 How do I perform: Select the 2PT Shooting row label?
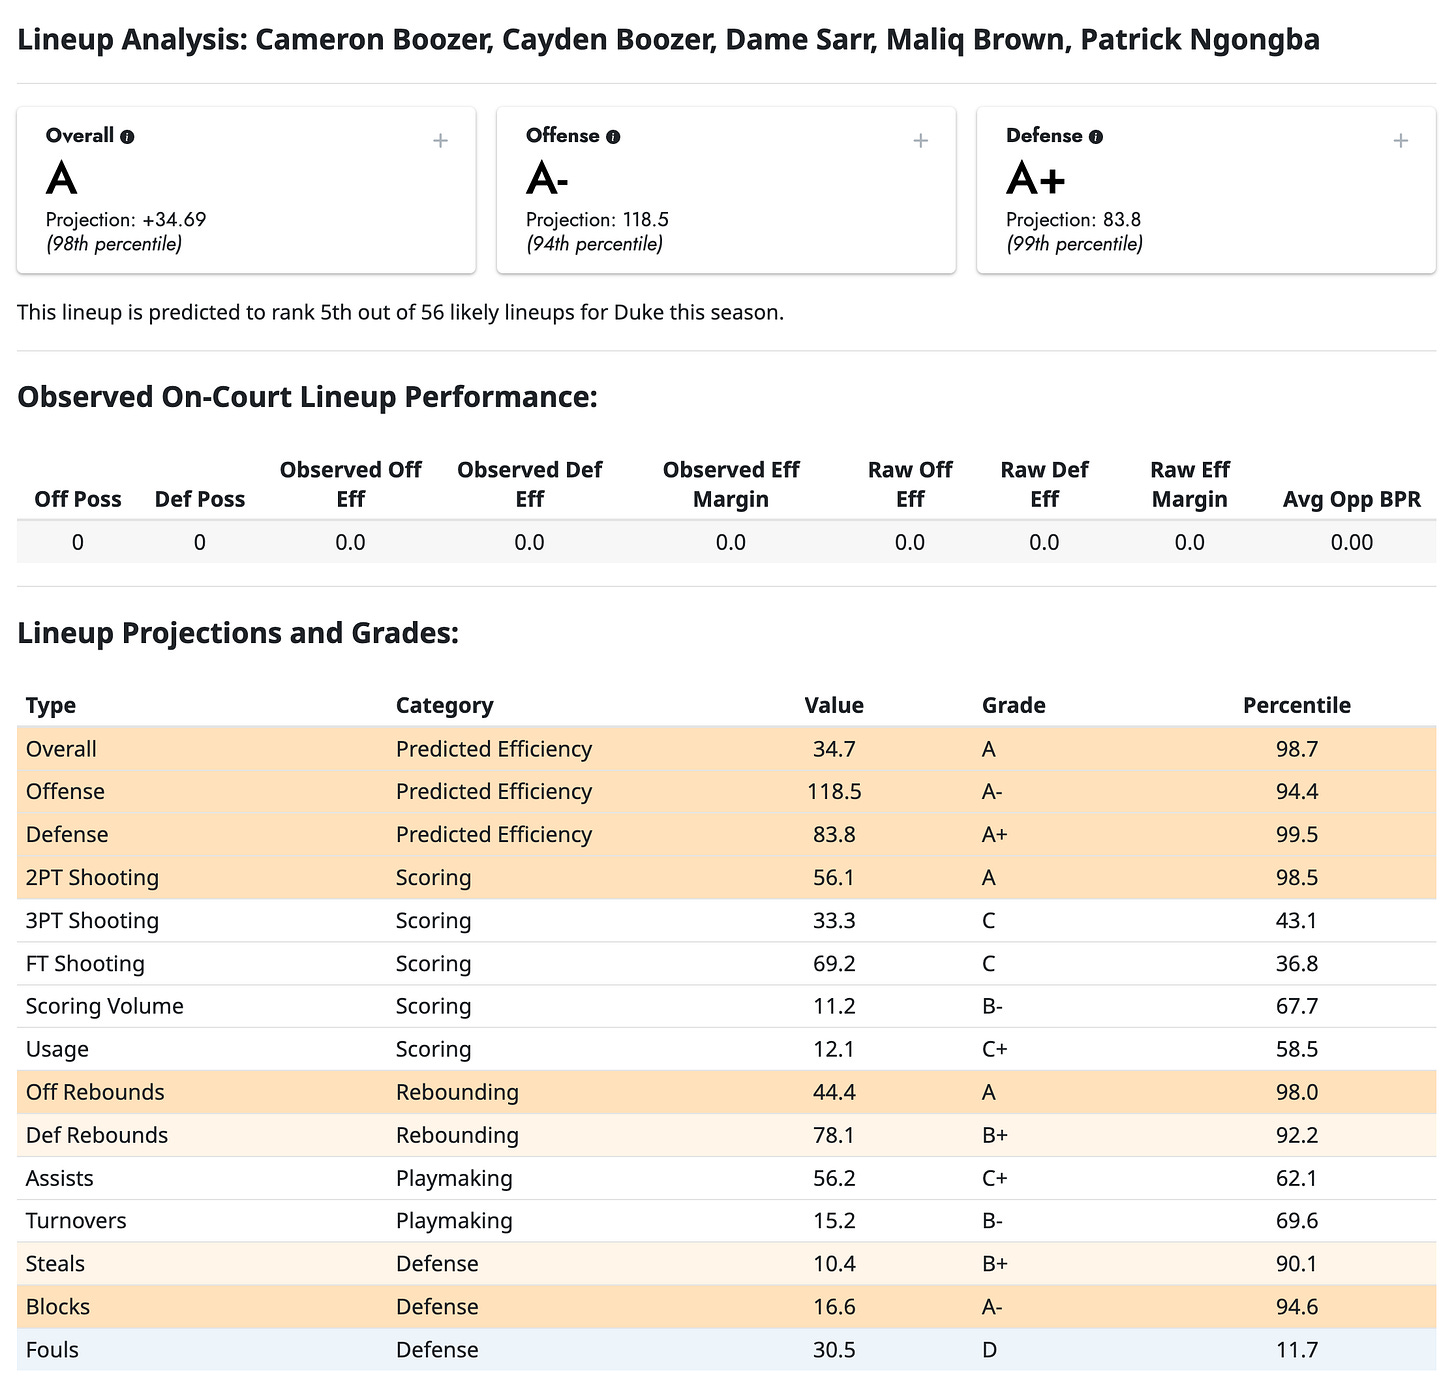click(92, 877)
